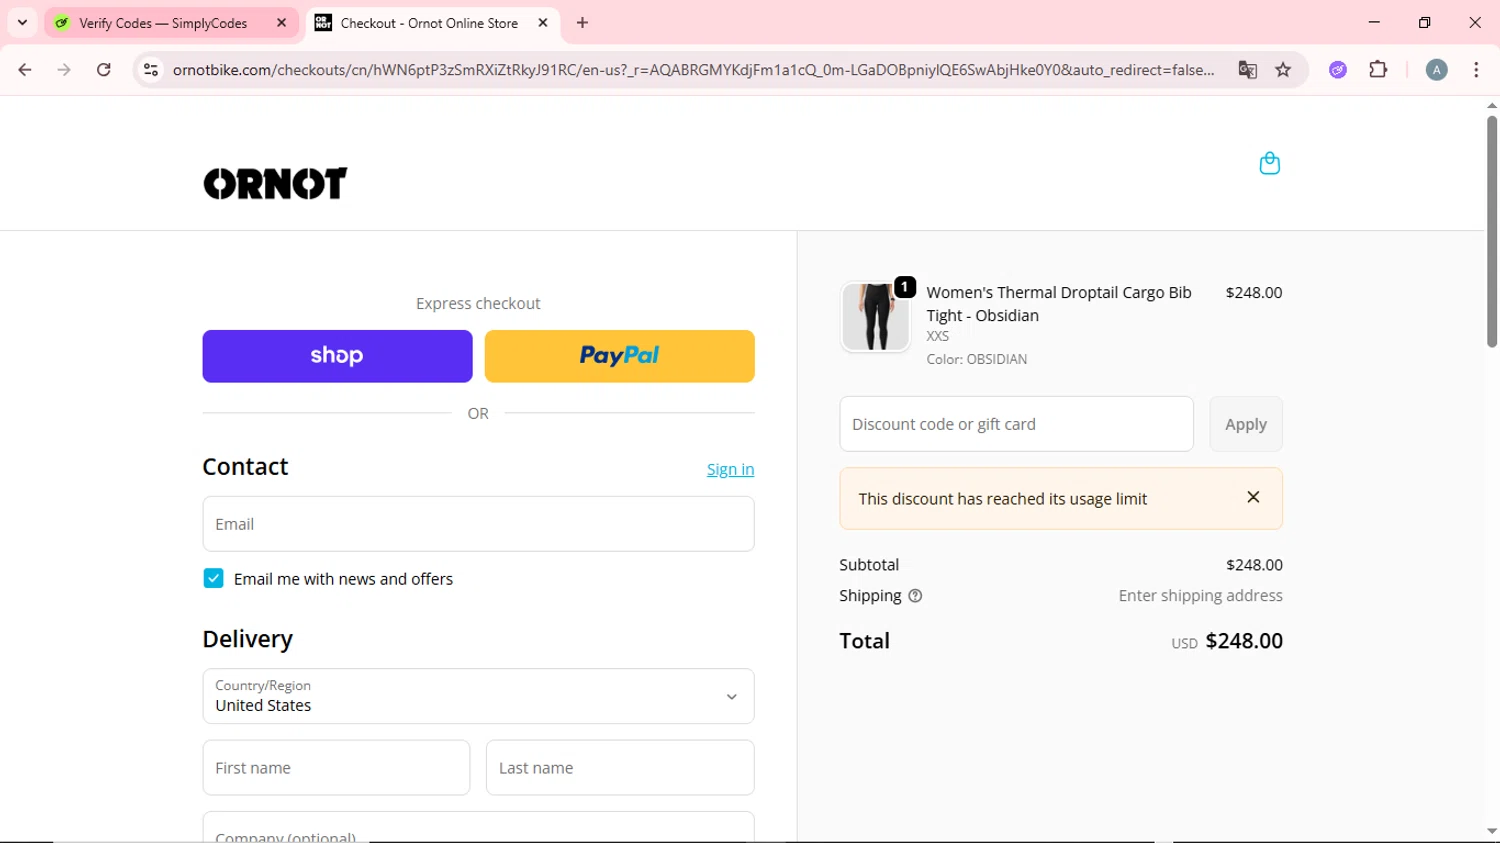Uncheck Email me with news and offers

click(213, 579)
